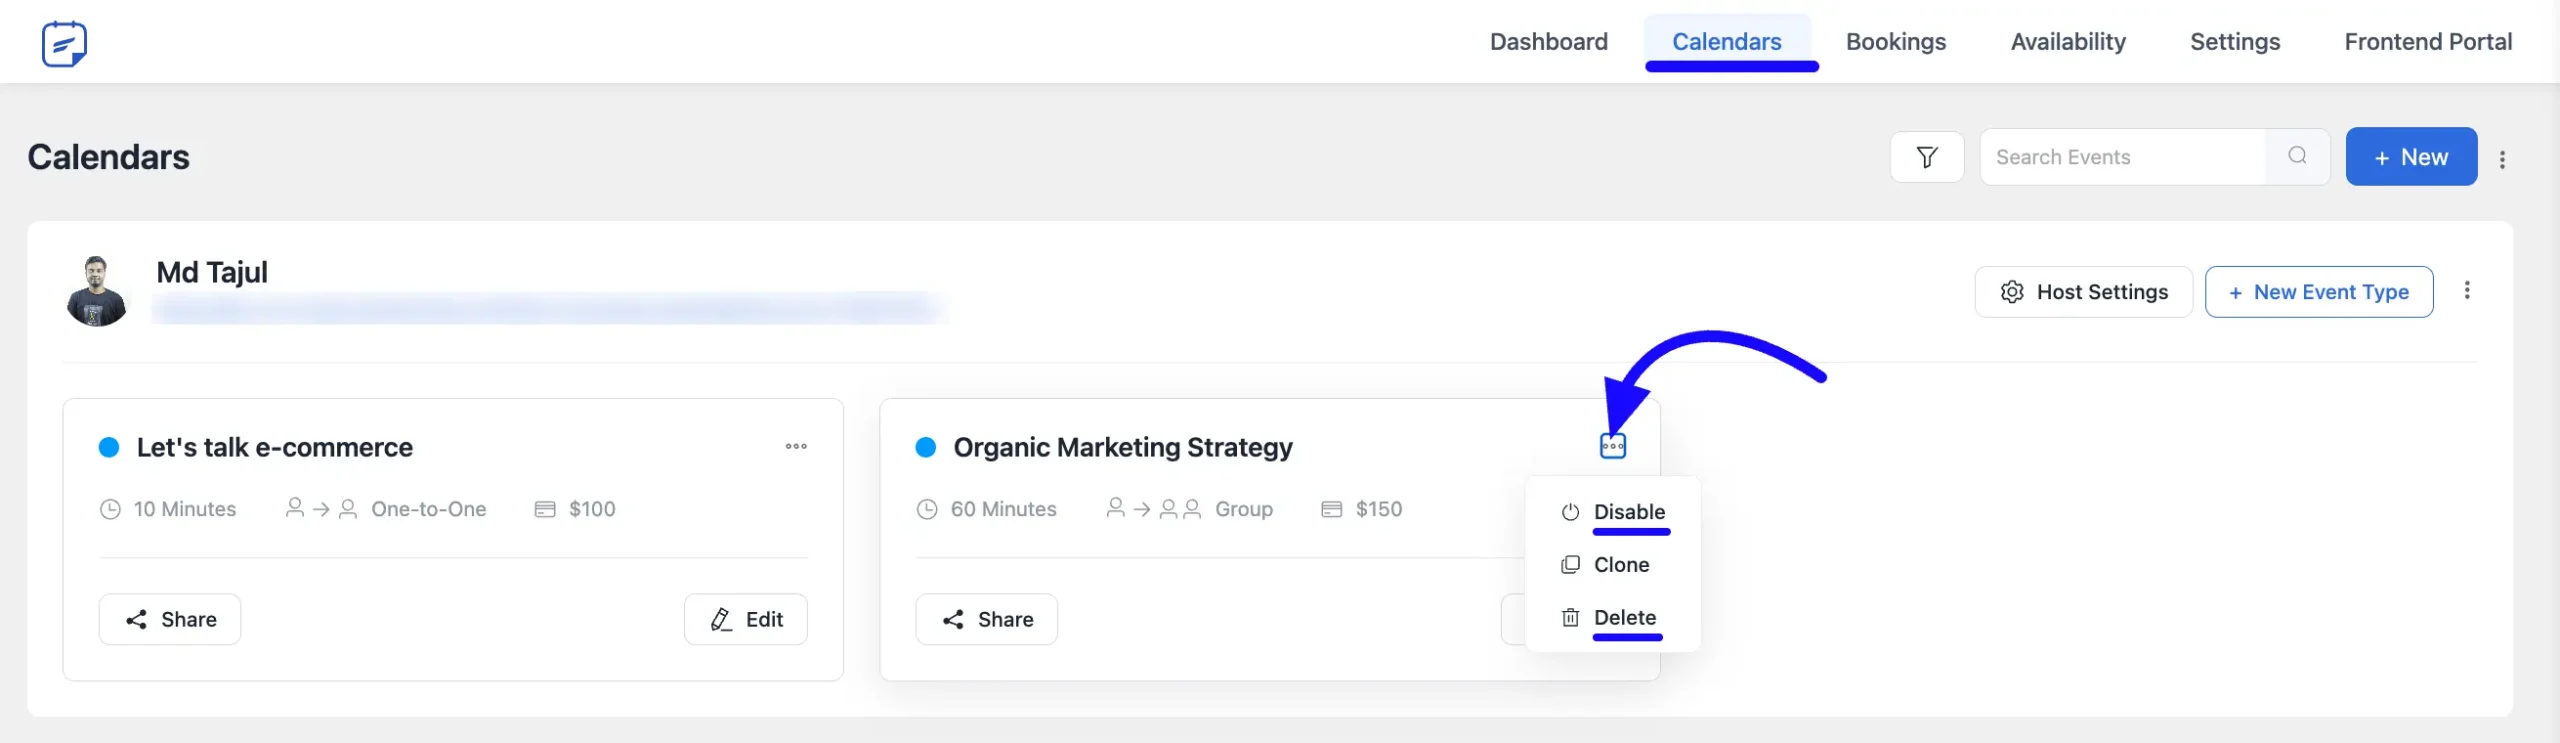
Task: Click the blue New button
Action: pyautogui.click(x=2410, y=157)
